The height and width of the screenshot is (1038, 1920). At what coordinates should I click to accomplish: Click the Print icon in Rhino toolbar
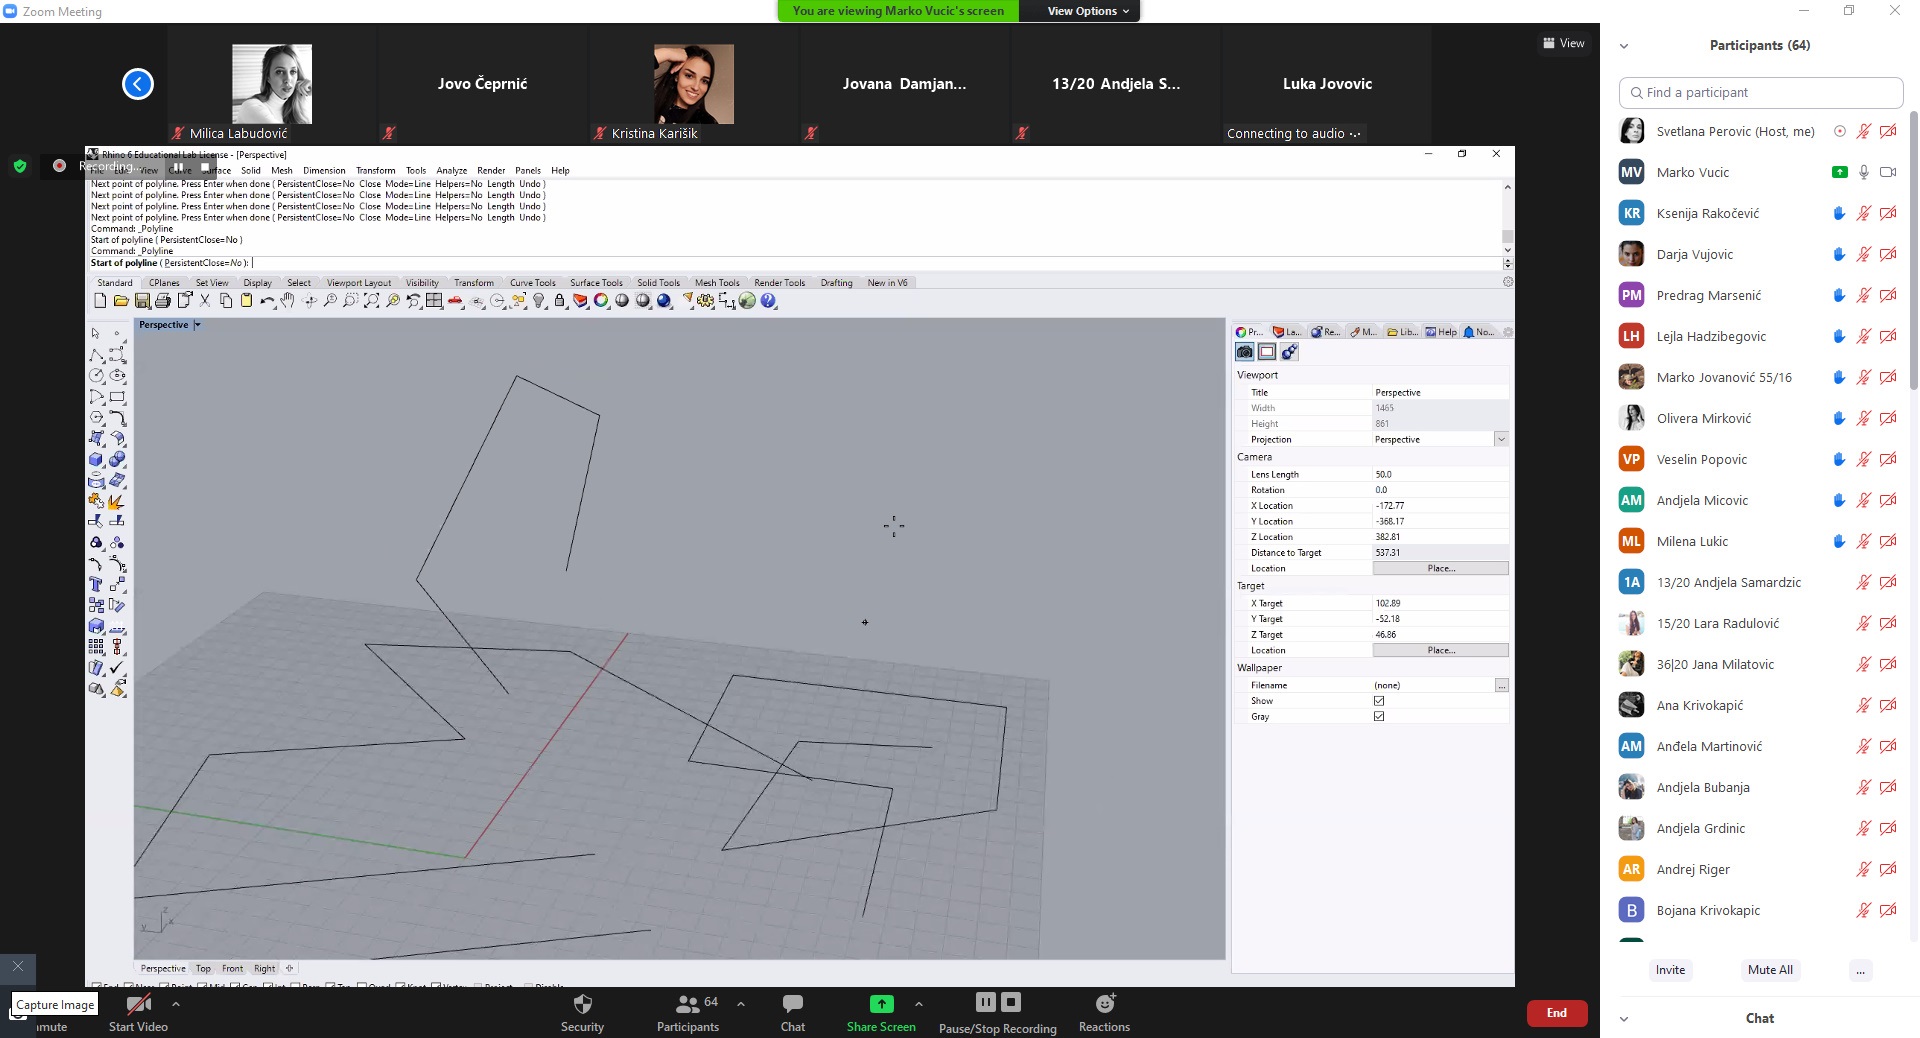(x=163, y=301)
